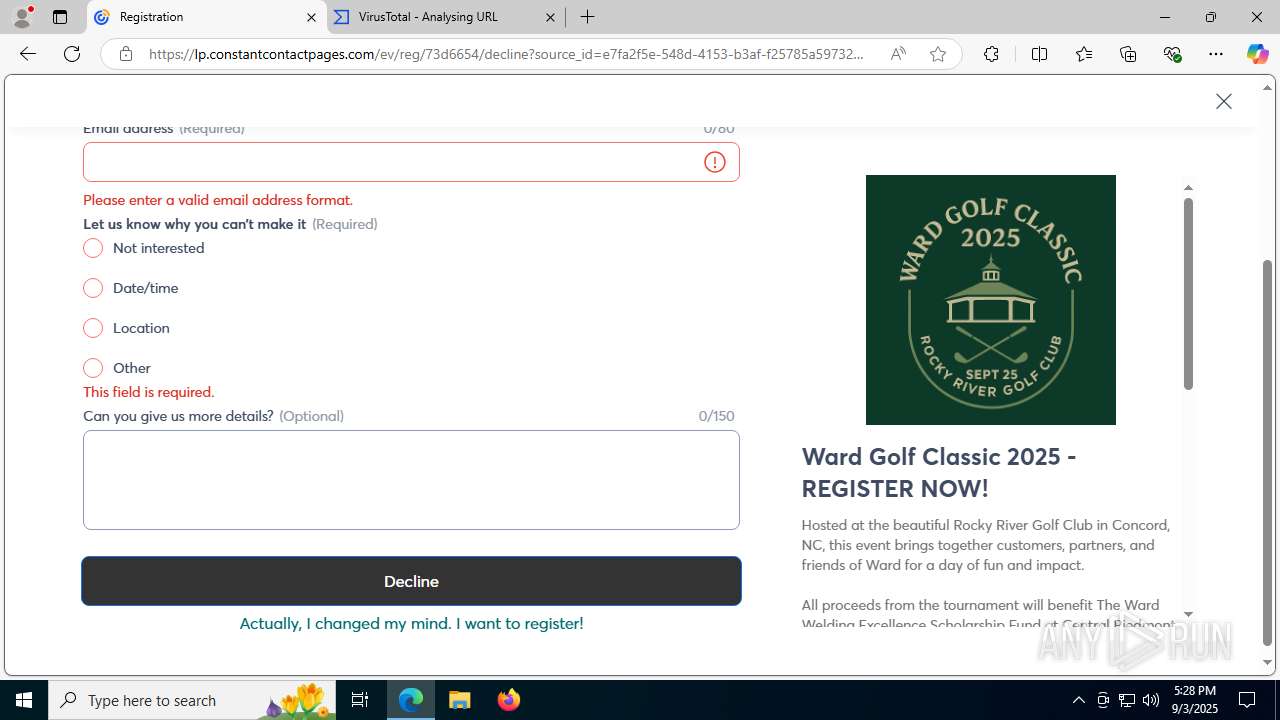Show hidden system tray icons

point(1078,700)
